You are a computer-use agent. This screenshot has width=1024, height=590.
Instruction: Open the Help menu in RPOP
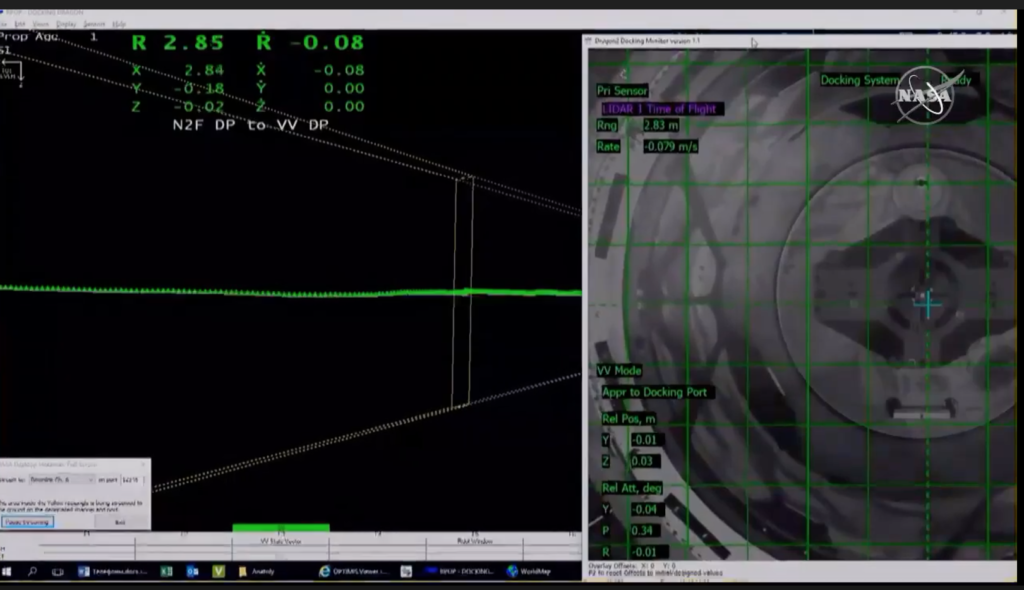[x=119, y=24]
